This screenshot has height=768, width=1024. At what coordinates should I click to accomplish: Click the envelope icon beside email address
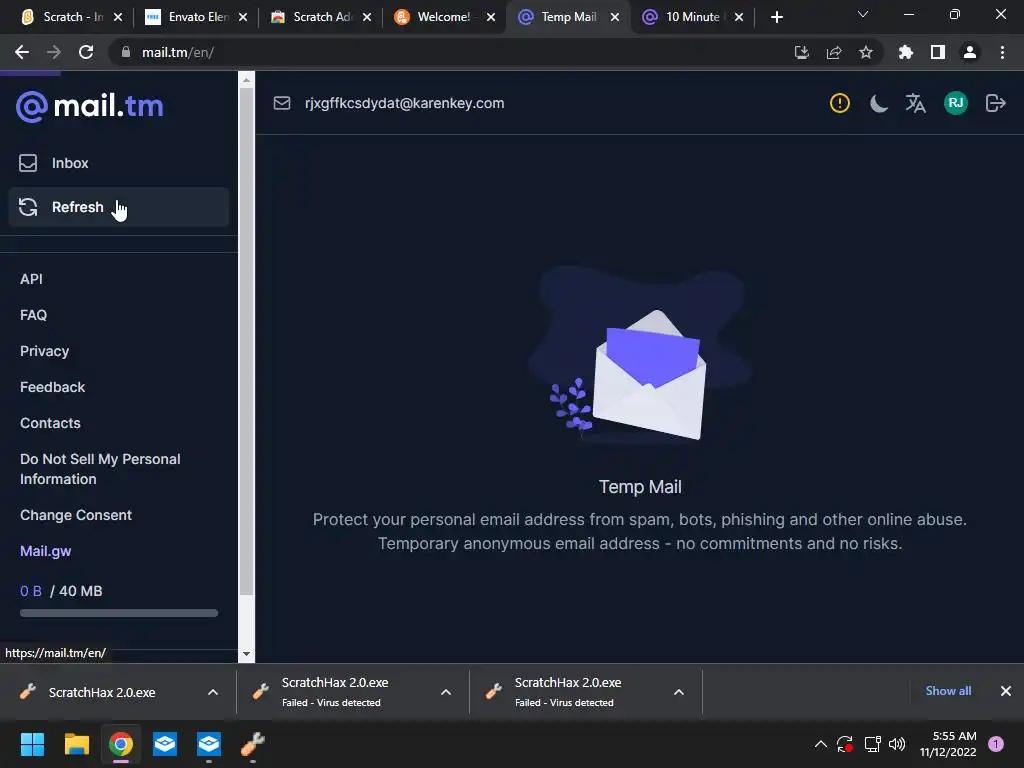[x=281, y=103]
